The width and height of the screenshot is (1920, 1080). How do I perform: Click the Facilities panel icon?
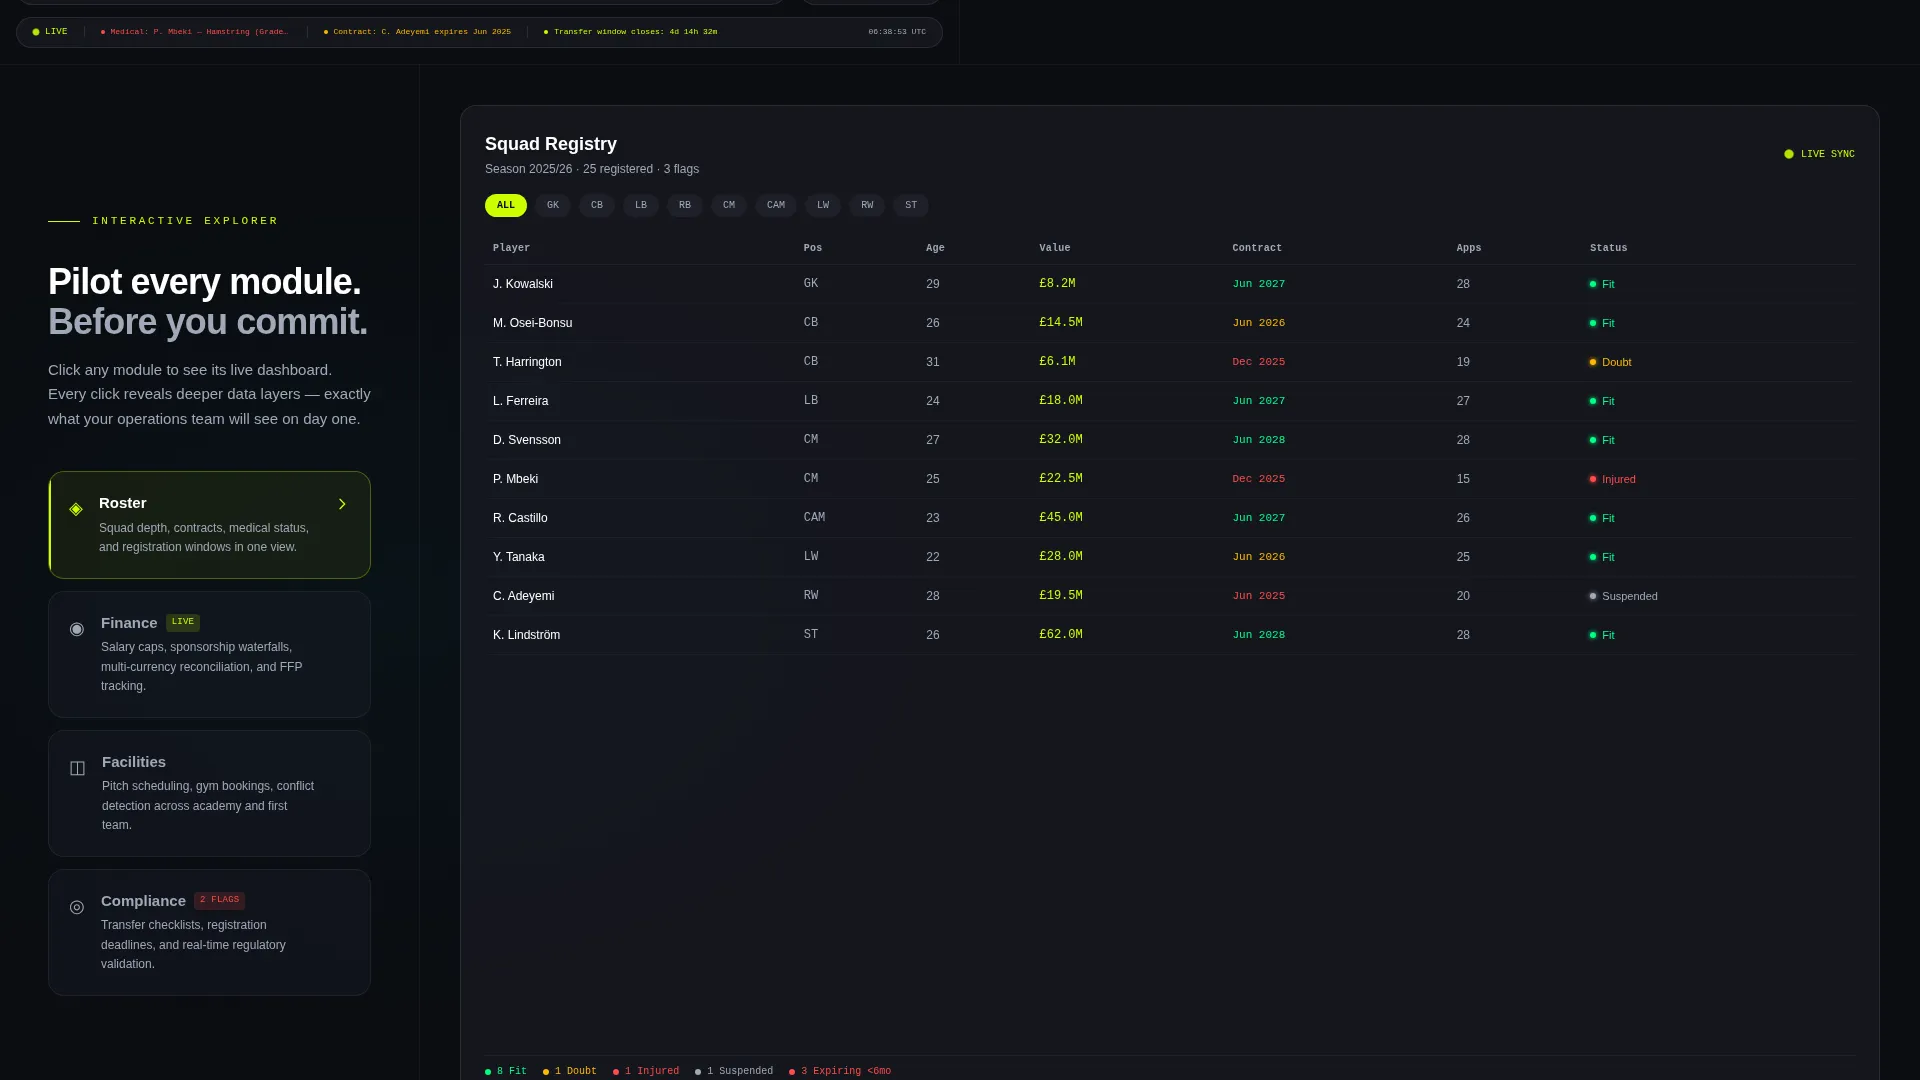pyautogui.click(x=77, y=768)
